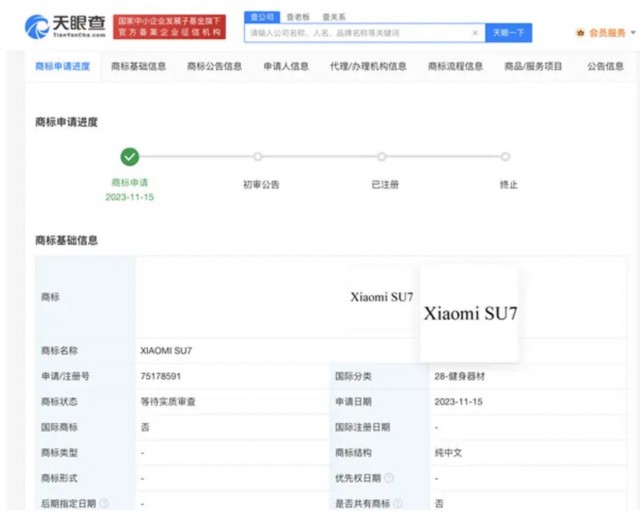The image size is (640, 512).
Task: Open the 会员服务 link
Action: [x=607, y=33]
